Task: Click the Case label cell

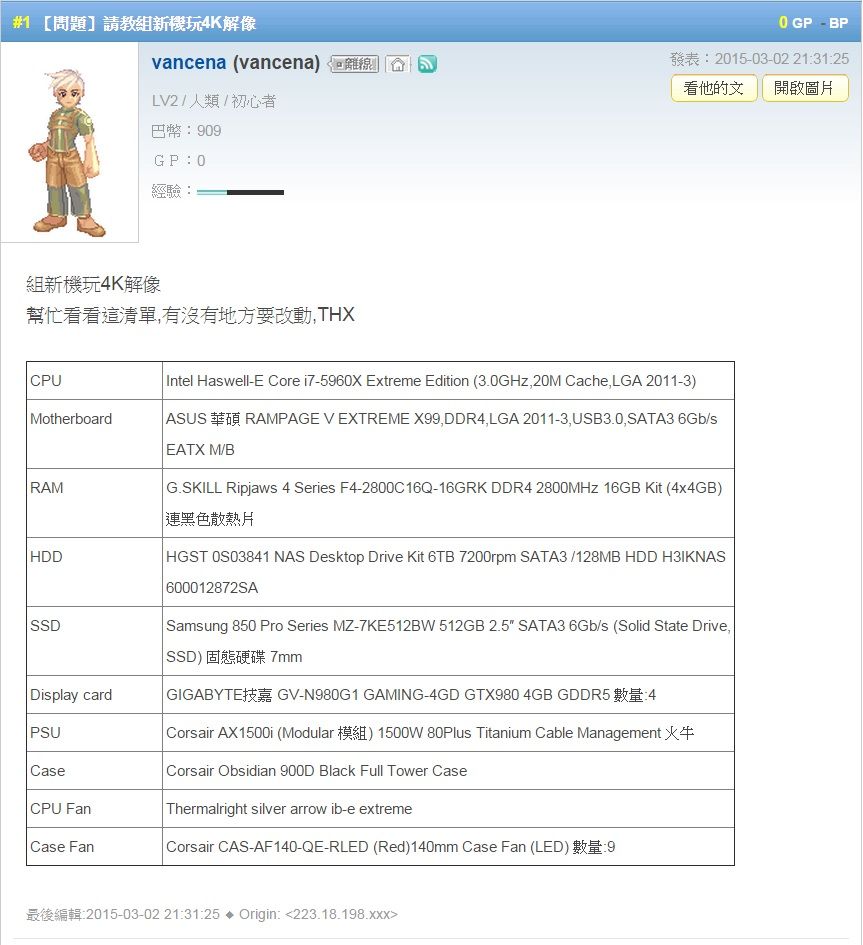Action: tap(94, 770)
